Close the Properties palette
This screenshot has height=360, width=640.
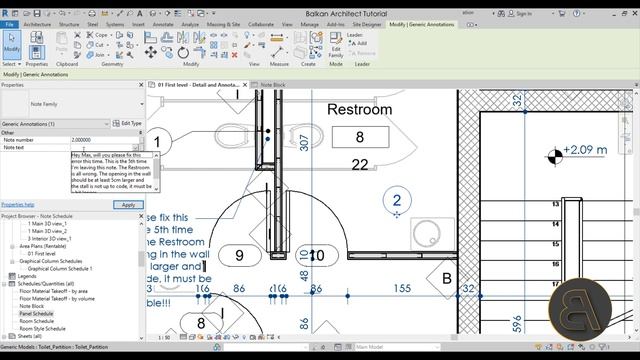coord(141,85)
